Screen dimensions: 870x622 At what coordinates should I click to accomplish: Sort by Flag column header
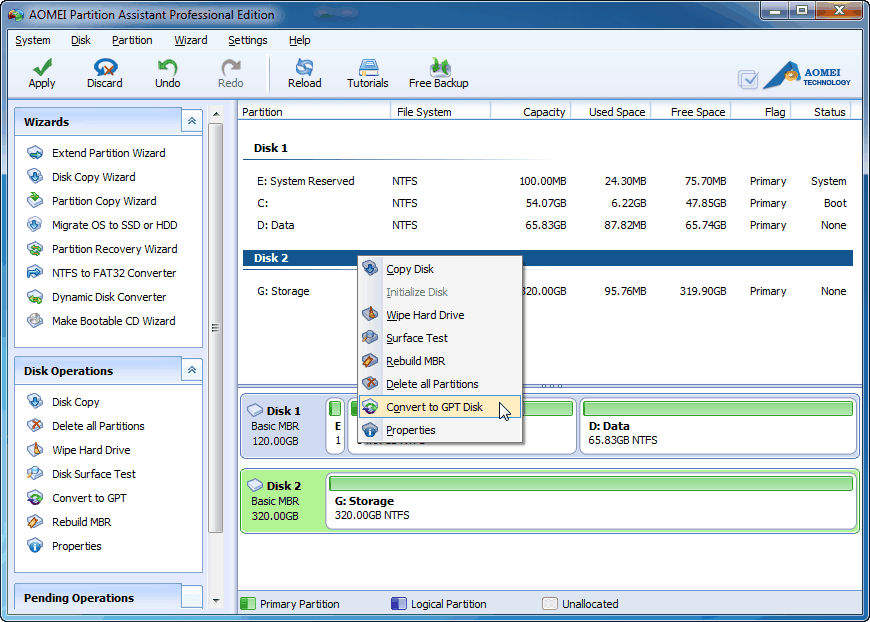click(761, 112)
